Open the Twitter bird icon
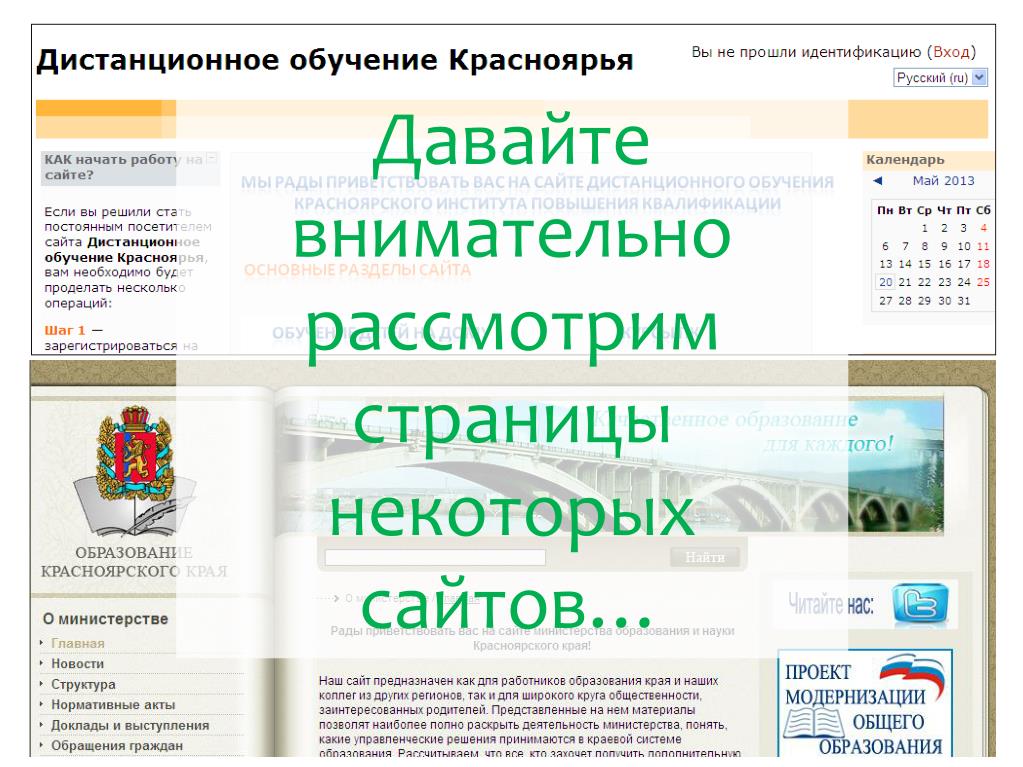 tap(920, 603)
